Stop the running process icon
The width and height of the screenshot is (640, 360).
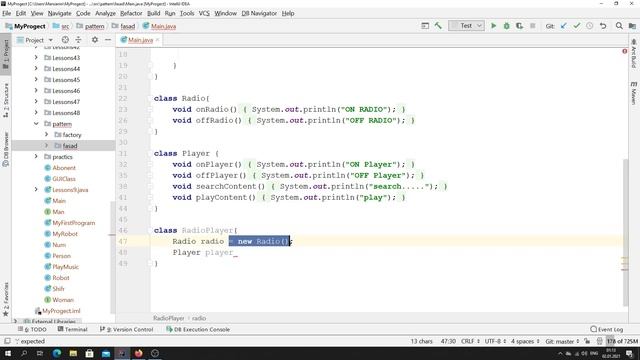pyautogui.click(x=533, y=26)
